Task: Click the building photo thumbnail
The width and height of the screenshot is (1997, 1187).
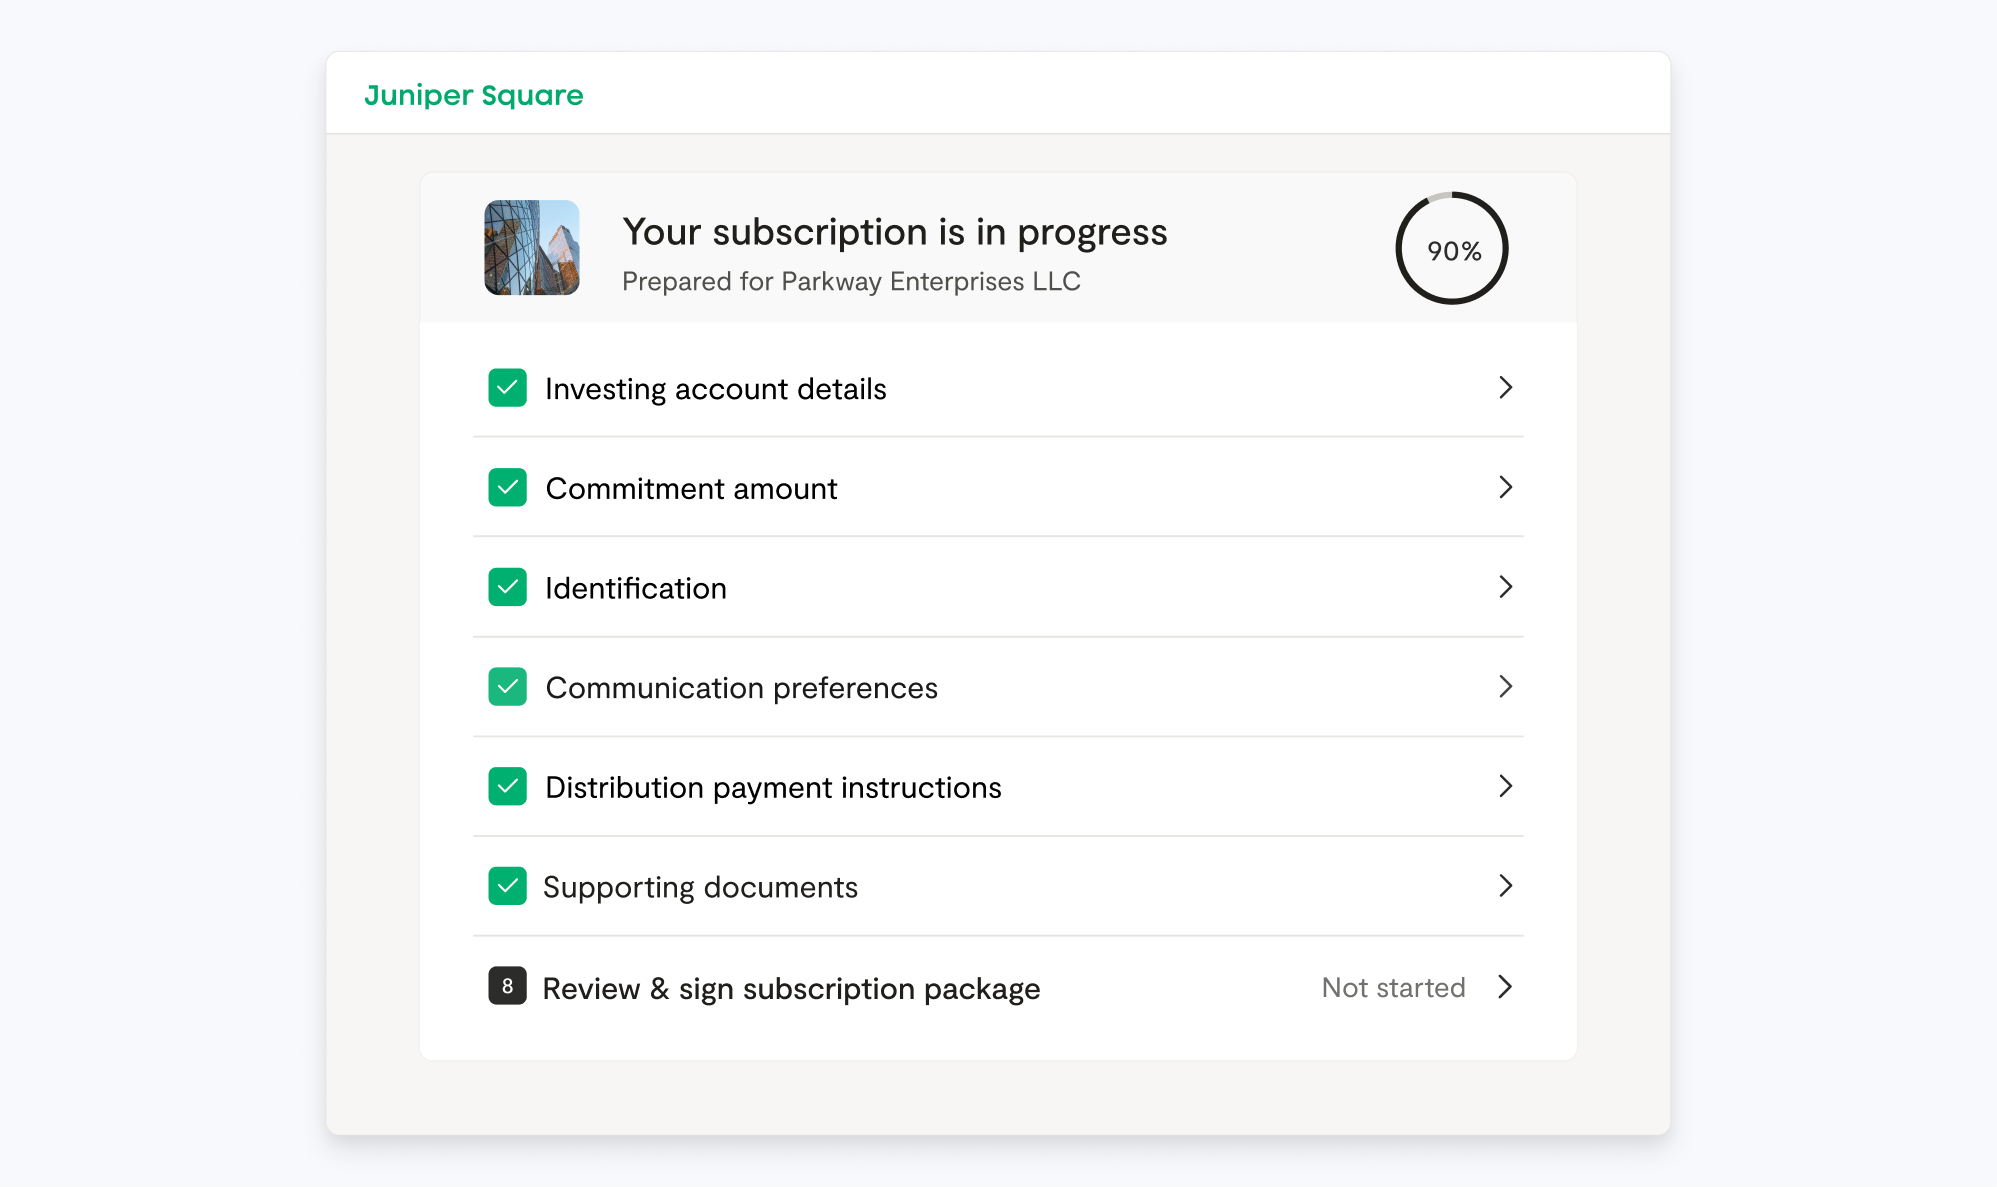Action: [x=532, y=248]
